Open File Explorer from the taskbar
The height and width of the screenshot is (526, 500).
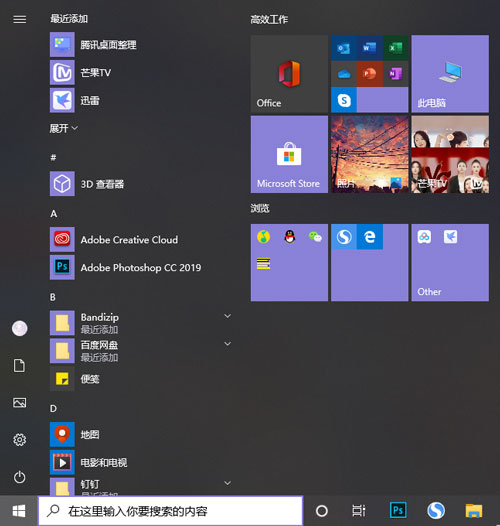click(474, 511)
